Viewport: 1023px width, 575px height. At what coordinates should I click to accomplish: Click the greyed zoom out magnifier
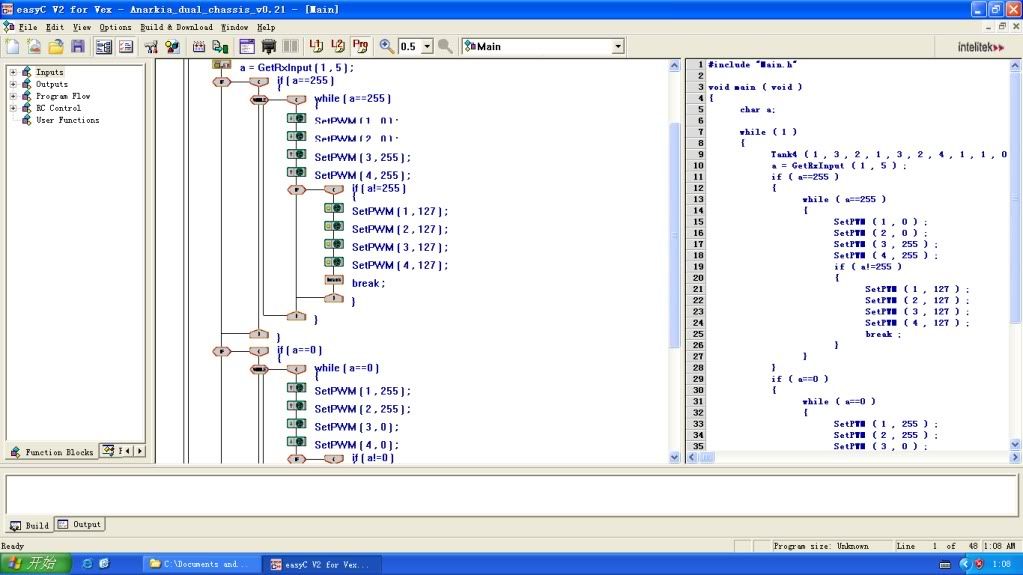tap(445, 46)
